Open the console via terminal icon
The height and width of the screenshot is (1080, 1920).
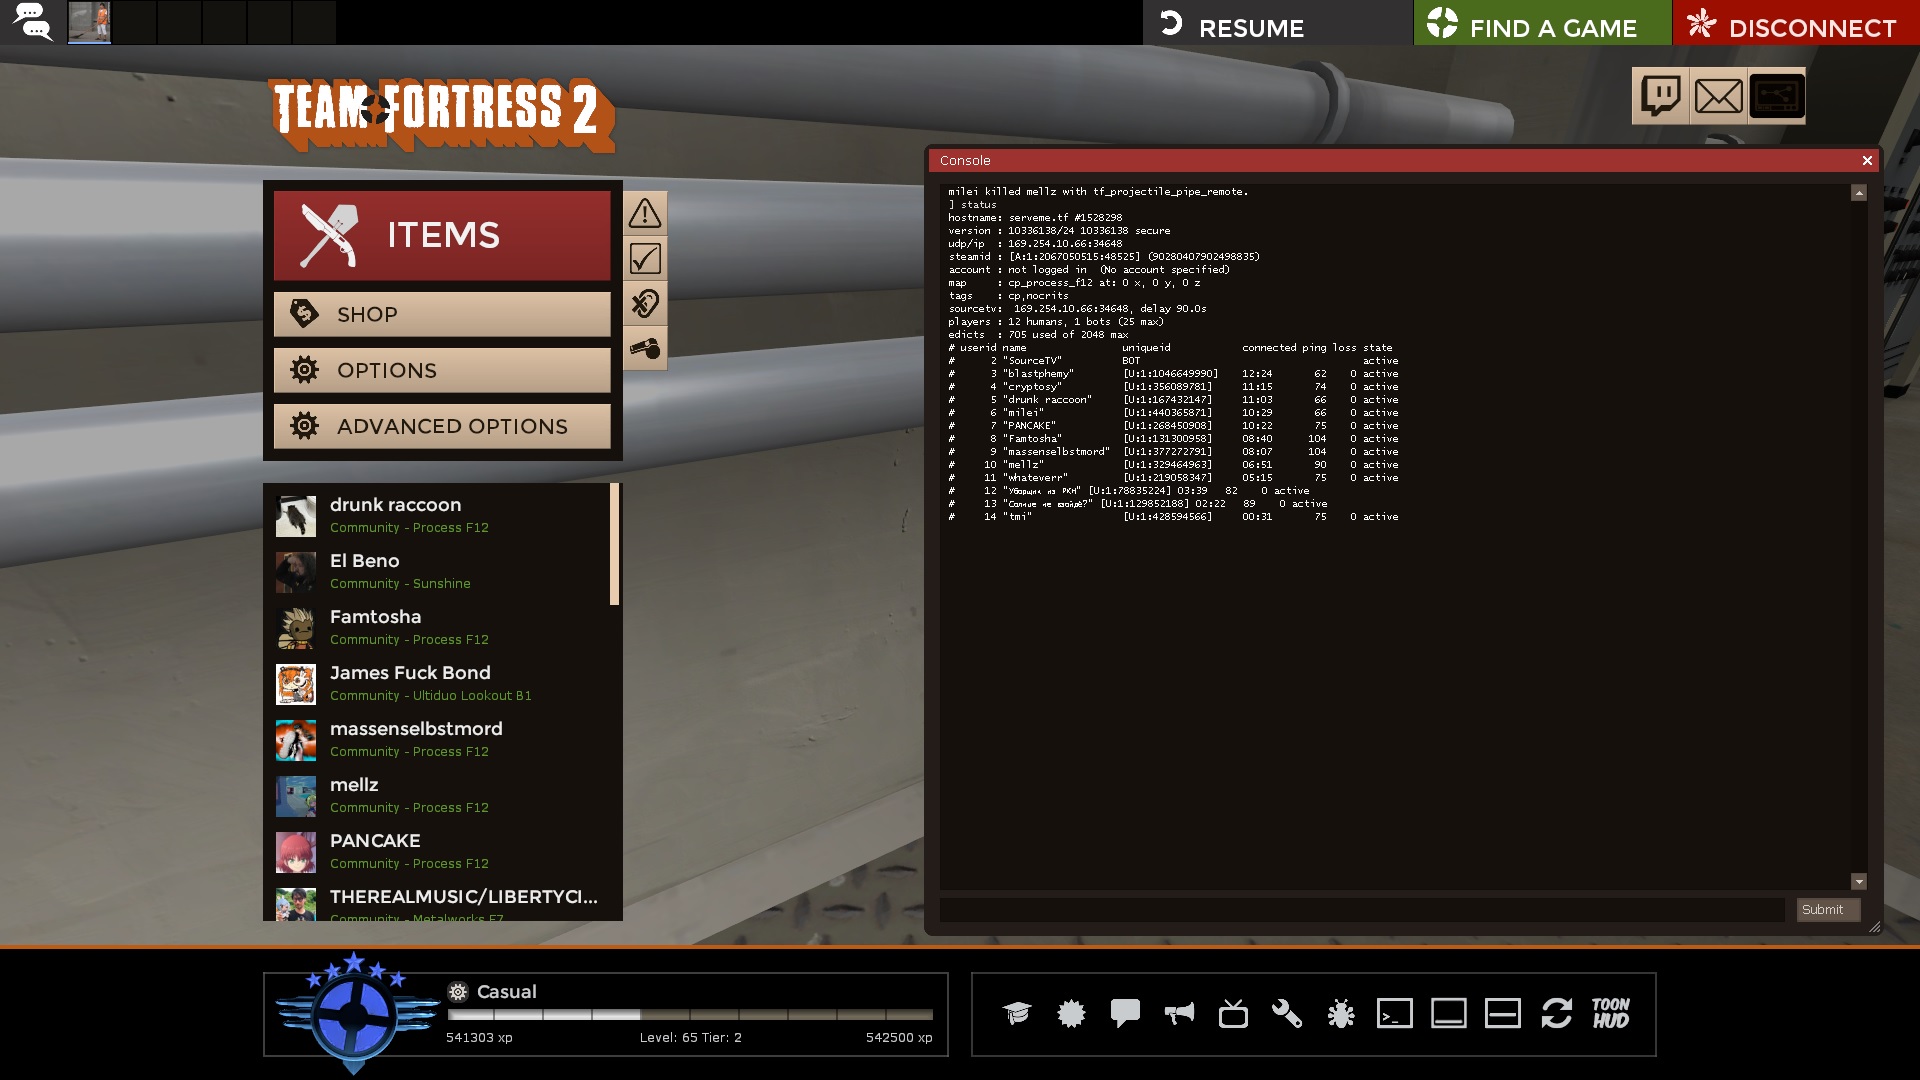click(x=1394, y=1014)
